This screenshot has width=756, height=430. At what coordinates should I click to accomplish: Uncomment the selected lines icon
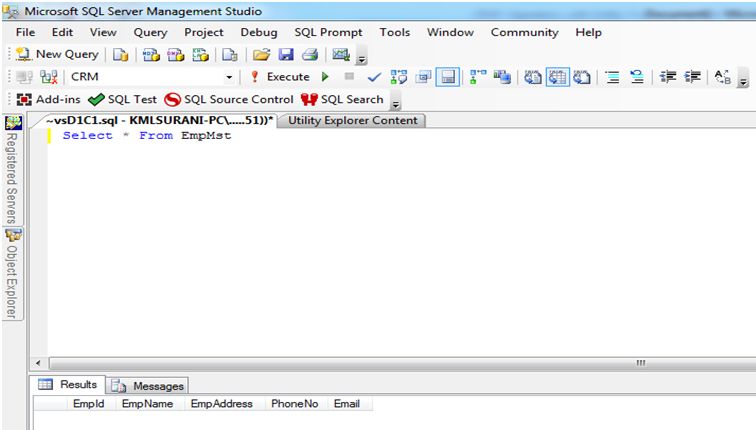point(637,77)
